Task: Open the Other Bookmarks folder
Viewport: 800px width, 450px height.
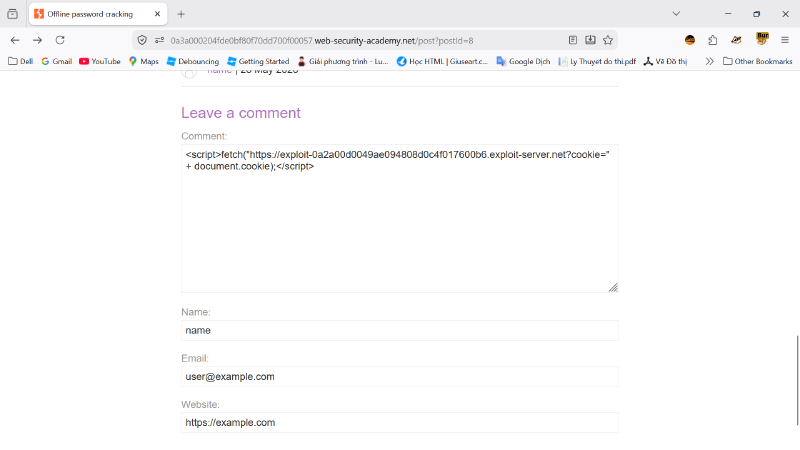Action: coord(758,61)
